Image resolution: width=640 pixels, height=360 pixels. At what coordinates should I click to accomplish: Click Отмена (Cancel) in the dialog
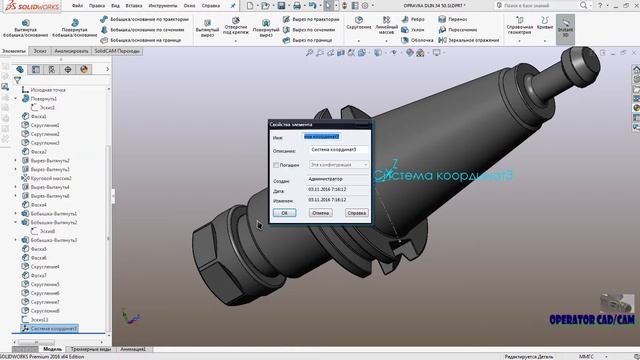click(320, 213)
